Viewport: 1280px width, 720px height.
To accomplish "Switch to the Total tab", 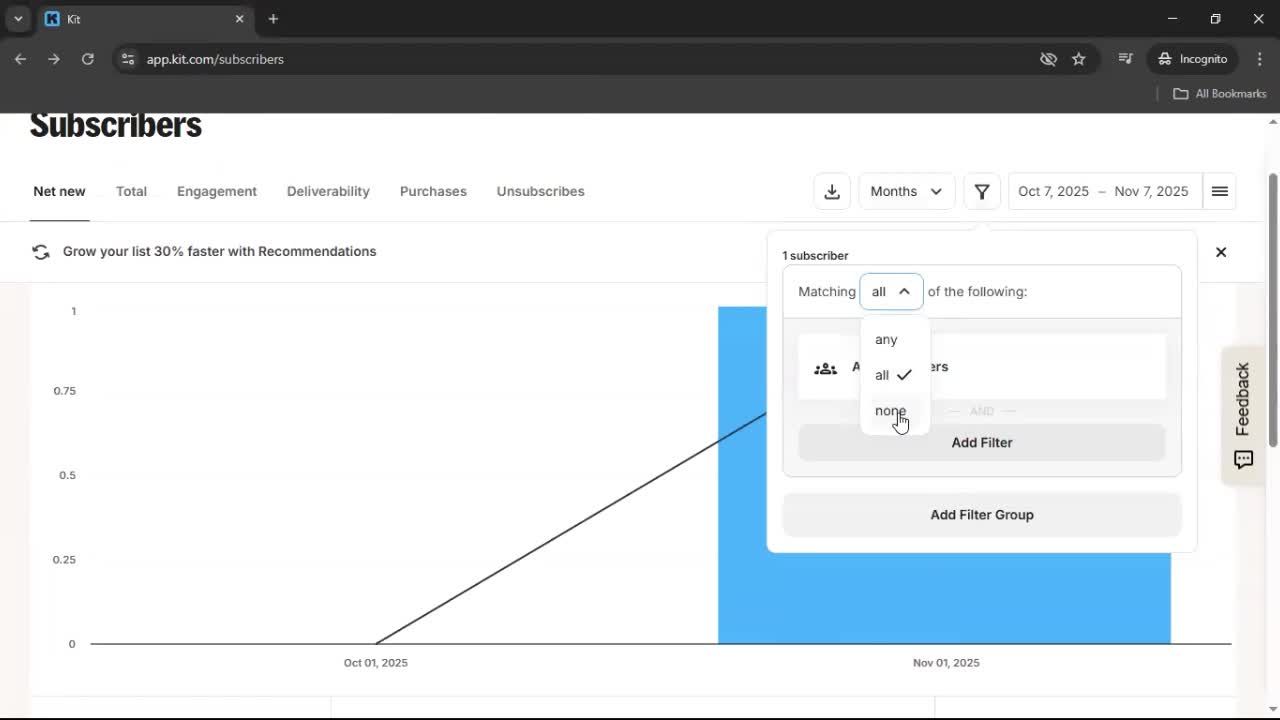I will 131,191.
